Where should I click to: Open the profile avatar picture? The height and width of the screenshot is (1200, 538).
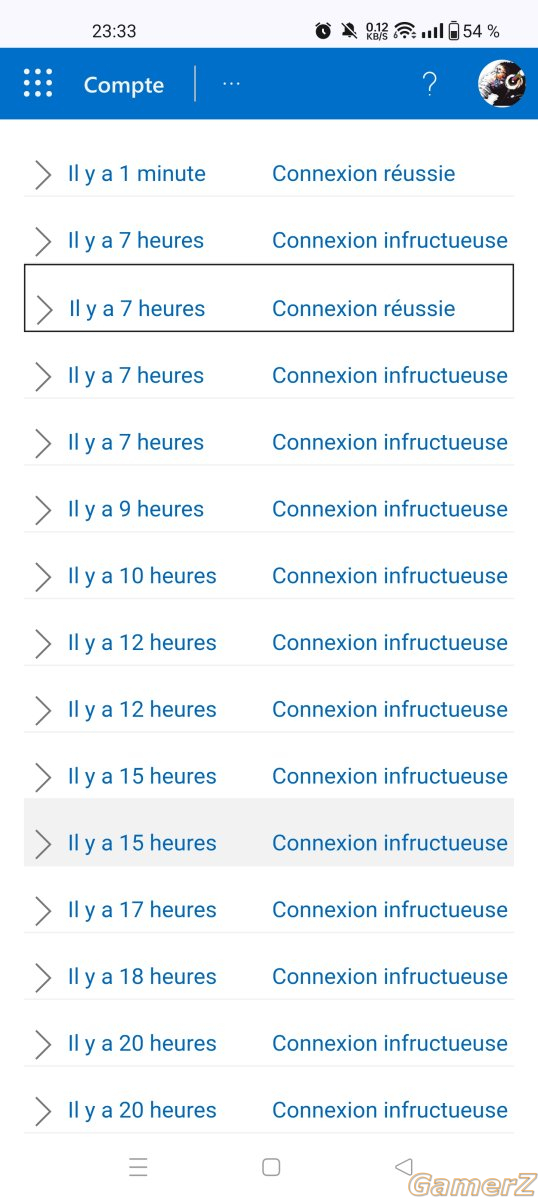point(502,84)
